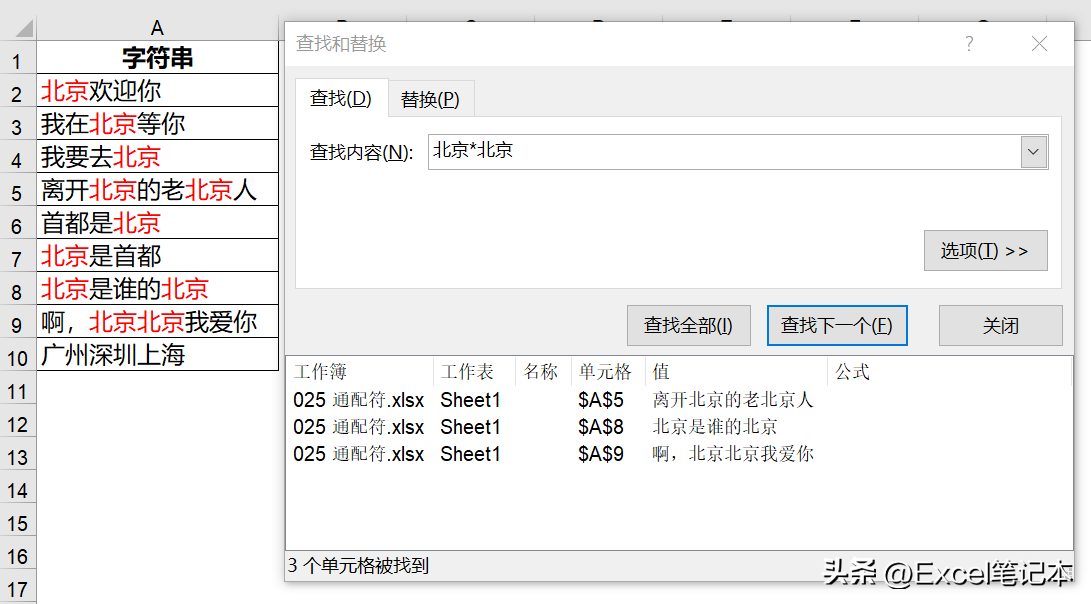1091x604 pixels.
Task: Select column A header
Action: (157, 29)
